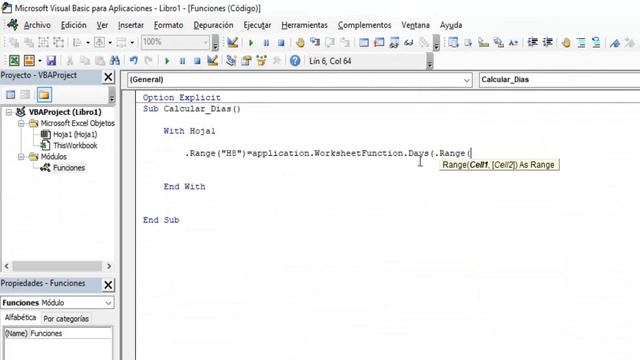The height and width of the screenshot is (360, 640).
Task: Click the Project panel horizontal scrollbar thumb
Action: (57, 266)
